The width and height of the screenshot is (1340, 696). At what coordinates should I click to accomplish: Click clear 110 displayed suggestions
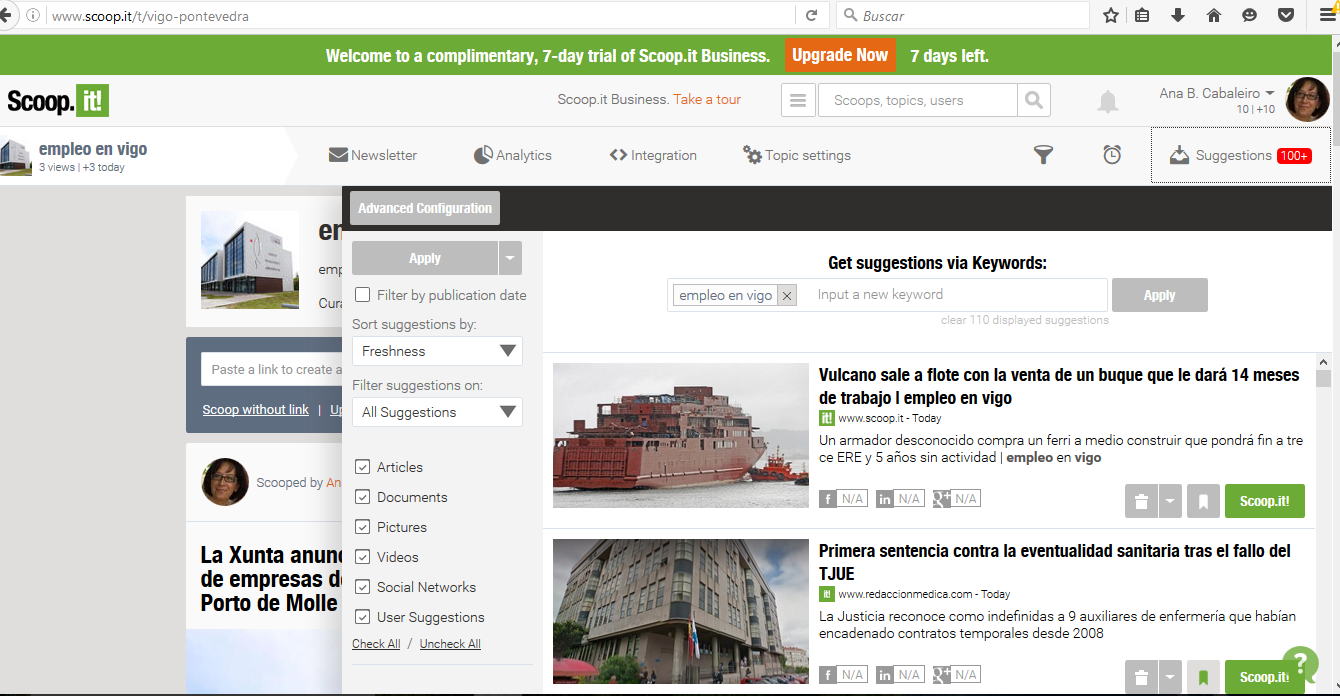click(x=1025, y=320)
